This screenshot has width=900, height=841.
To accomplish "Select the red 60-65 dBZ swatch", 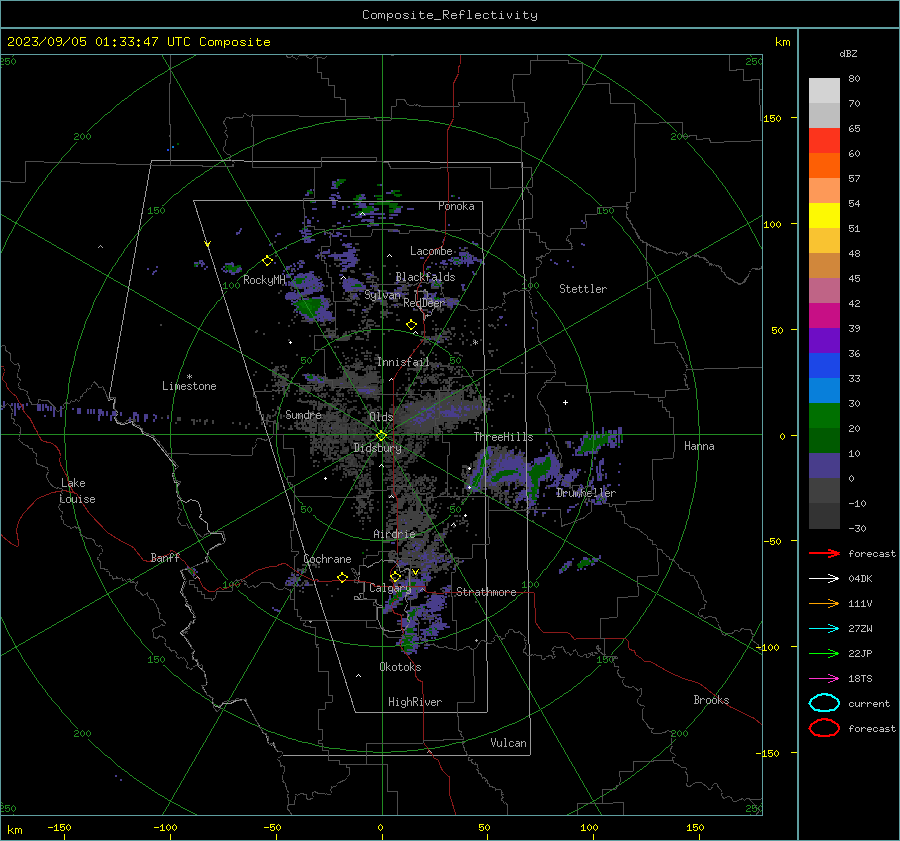I will pos(824,140).
